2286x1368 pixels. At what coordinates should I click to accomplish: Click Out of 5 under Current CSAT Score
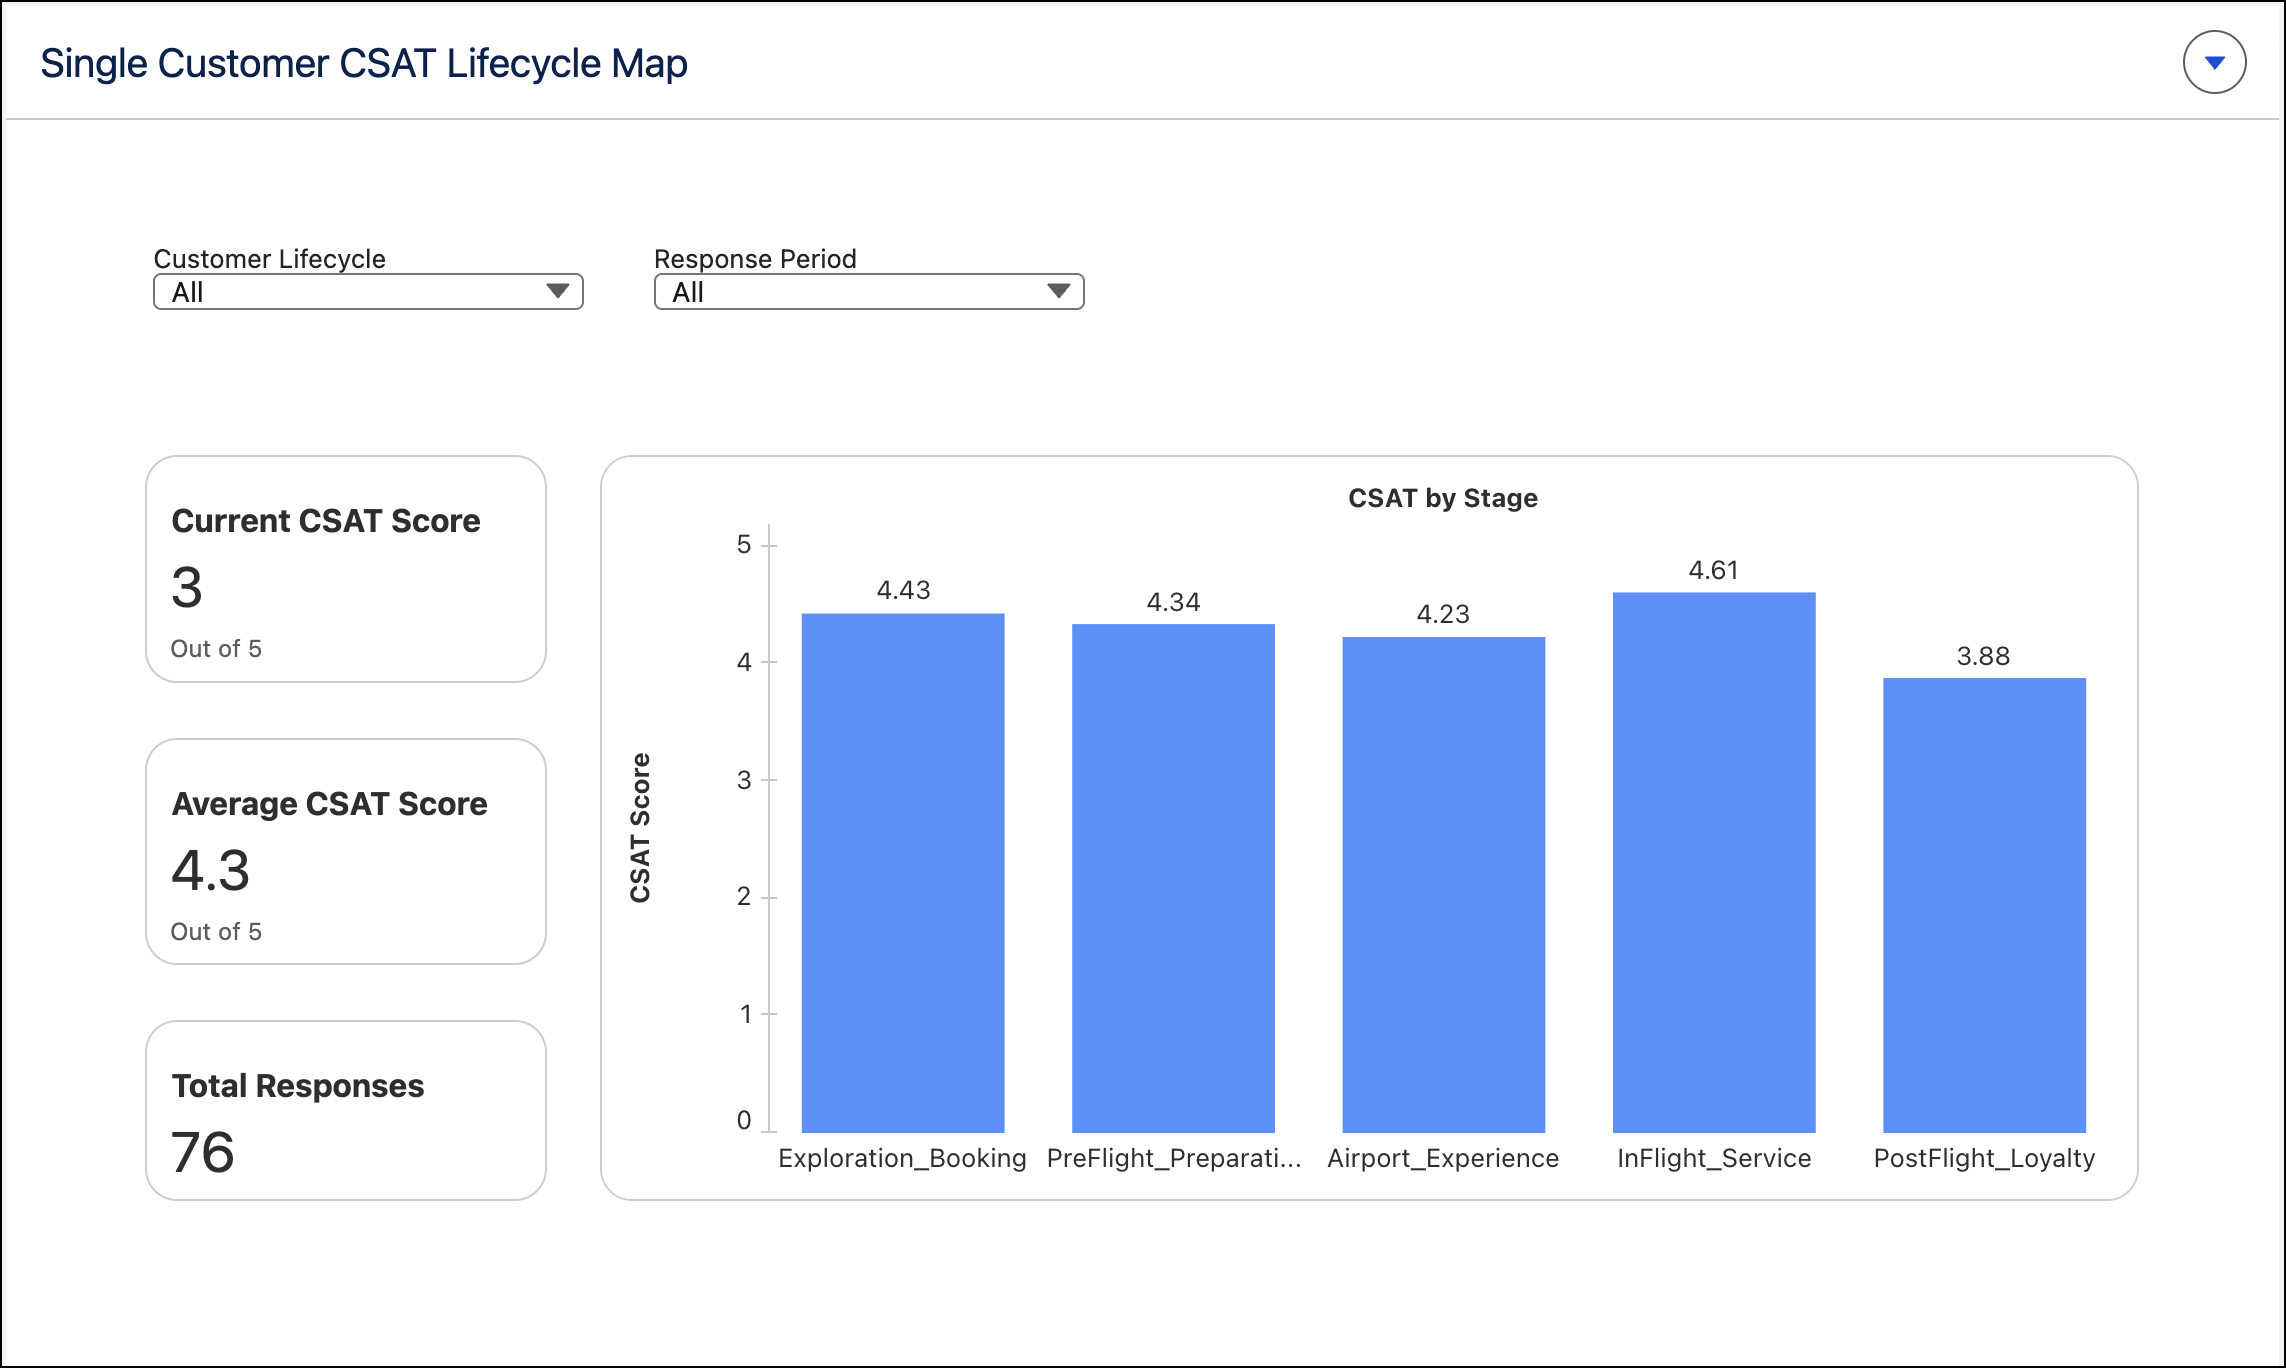pyautogui.click(x=216, y=649)
